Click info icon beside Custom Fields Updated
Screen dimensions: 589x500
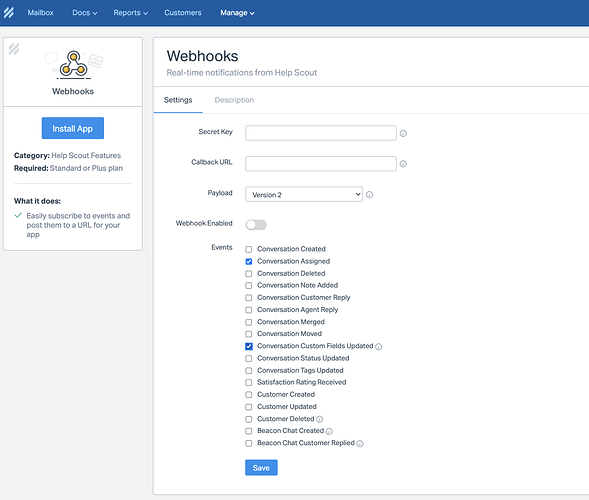point(379,347)
